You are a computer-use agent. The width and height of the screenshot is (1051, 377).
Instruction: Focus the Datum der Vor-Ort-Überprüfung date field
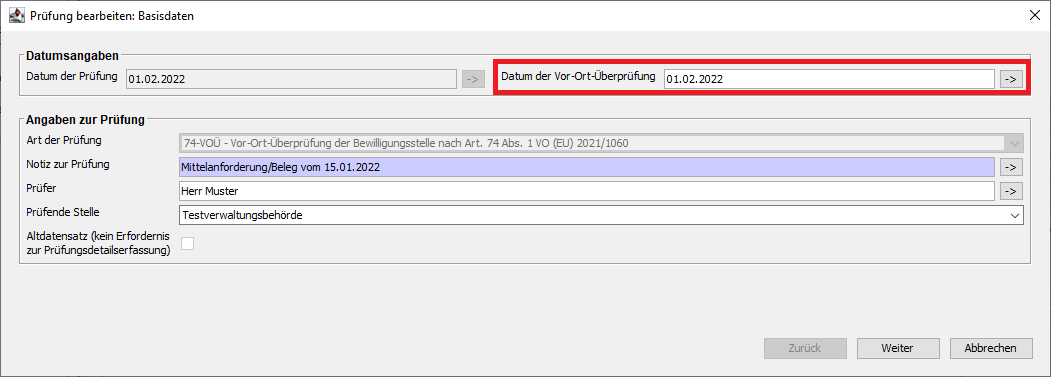click(x=829, y=78)
